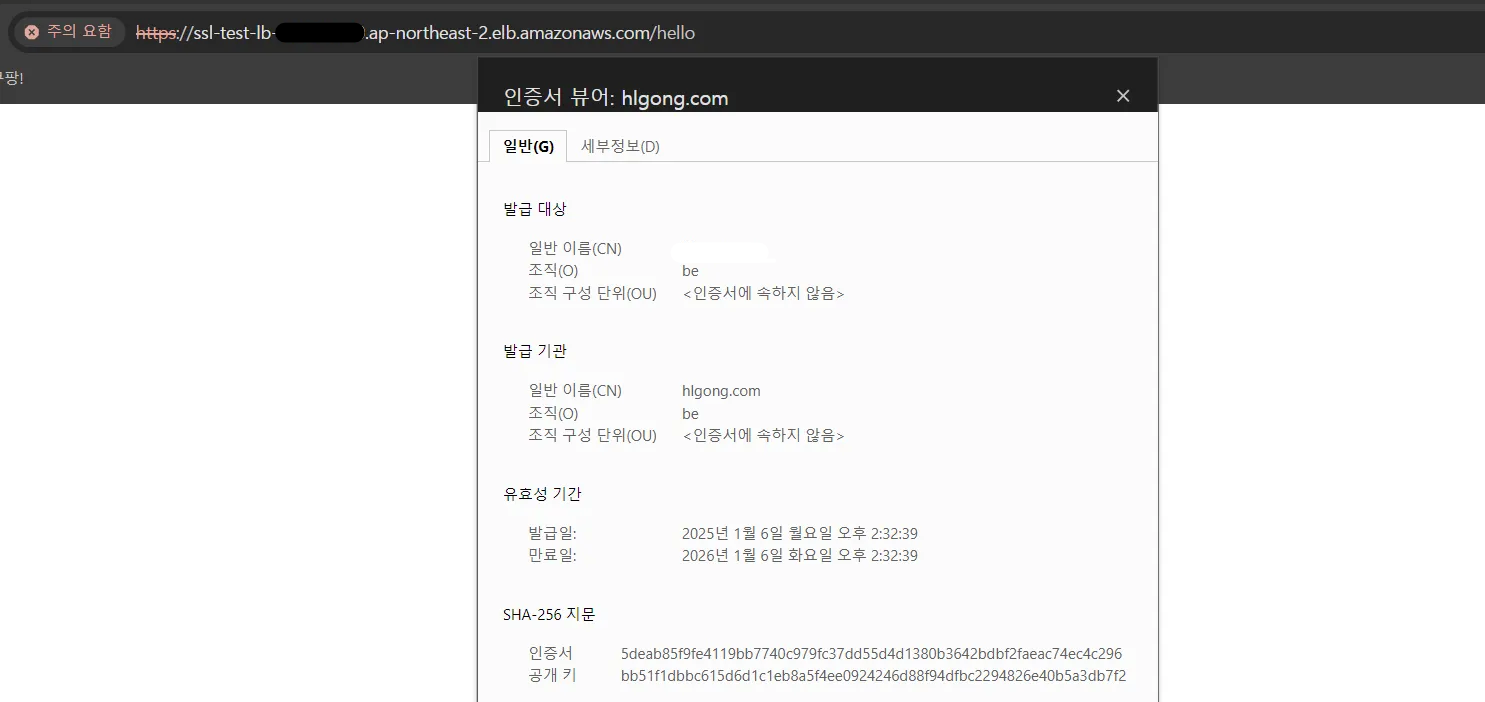Click the public key fingerprint starting with bb51f1db
The image size is (1485, 702).
coord(873,676)
